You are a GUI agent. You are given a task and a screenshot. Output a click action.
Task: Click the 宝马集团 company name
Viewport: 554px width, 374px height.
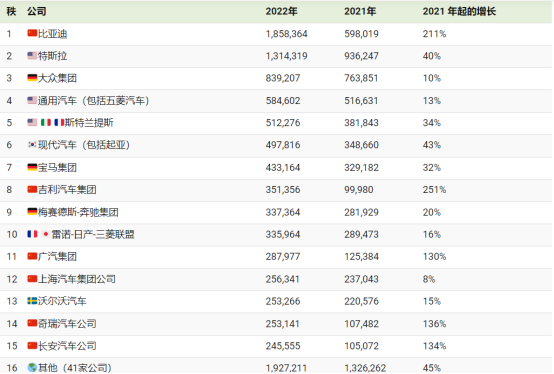[x=57, y=167]
